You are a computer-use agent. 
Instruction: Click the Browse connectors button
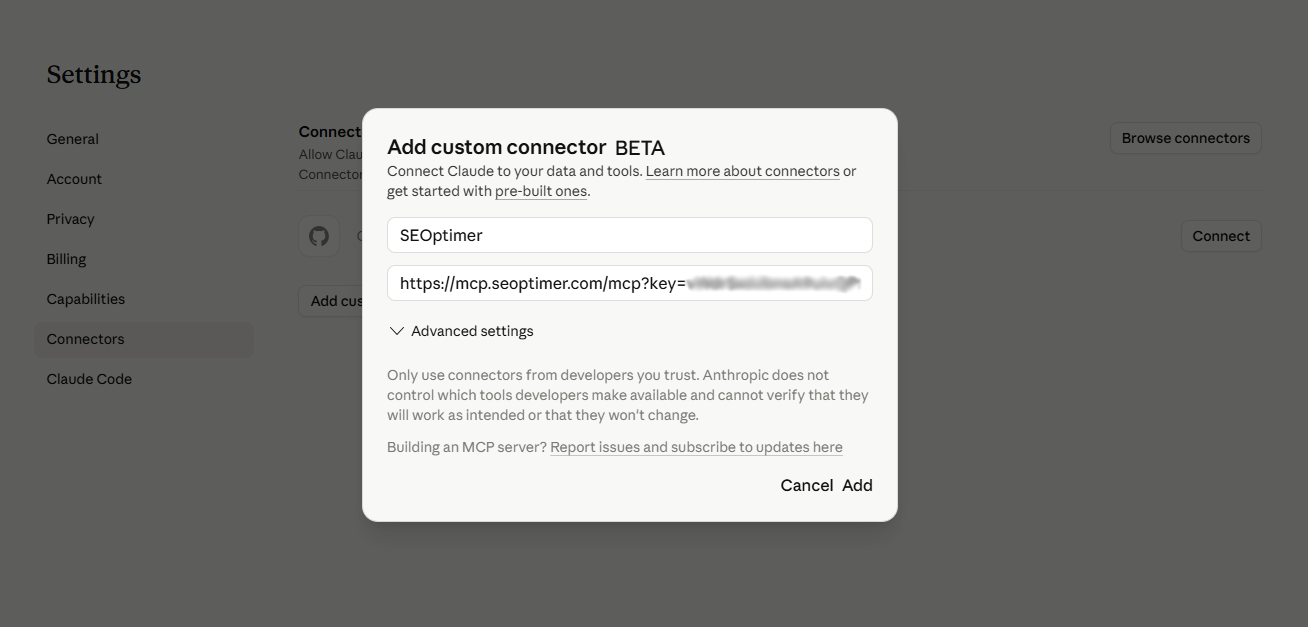1185,137
